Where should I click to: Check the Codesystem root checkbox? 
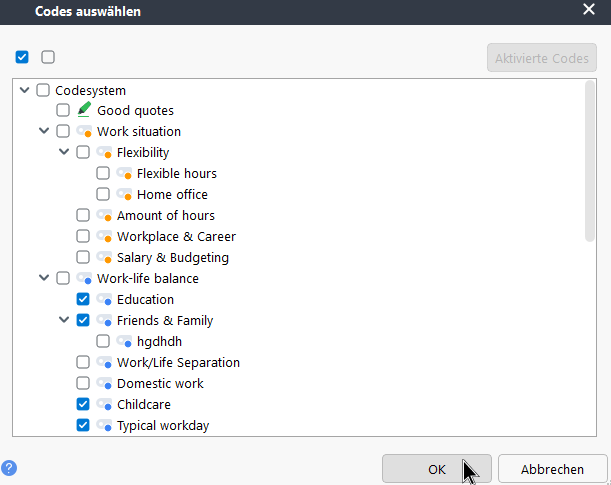click(x=43, y=90)
